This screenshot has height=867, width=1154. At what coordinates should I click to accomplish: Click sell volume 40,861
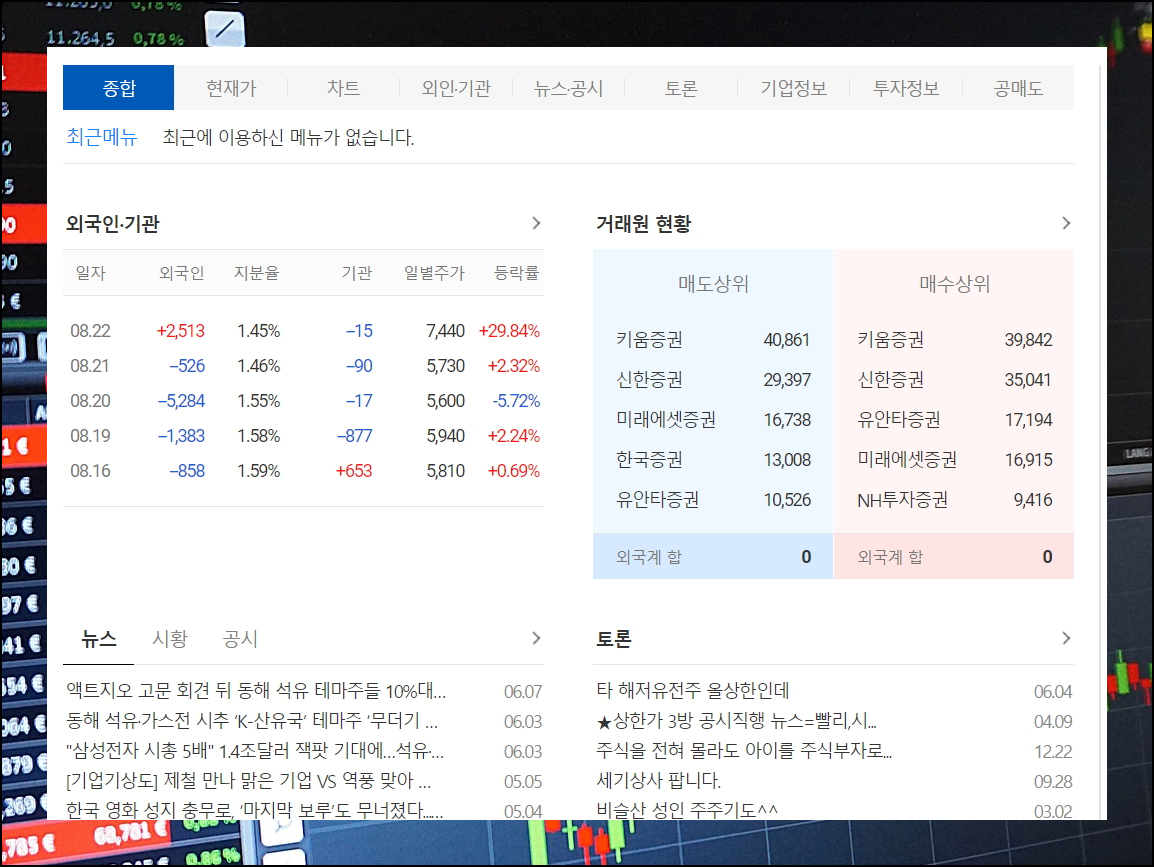787,339
